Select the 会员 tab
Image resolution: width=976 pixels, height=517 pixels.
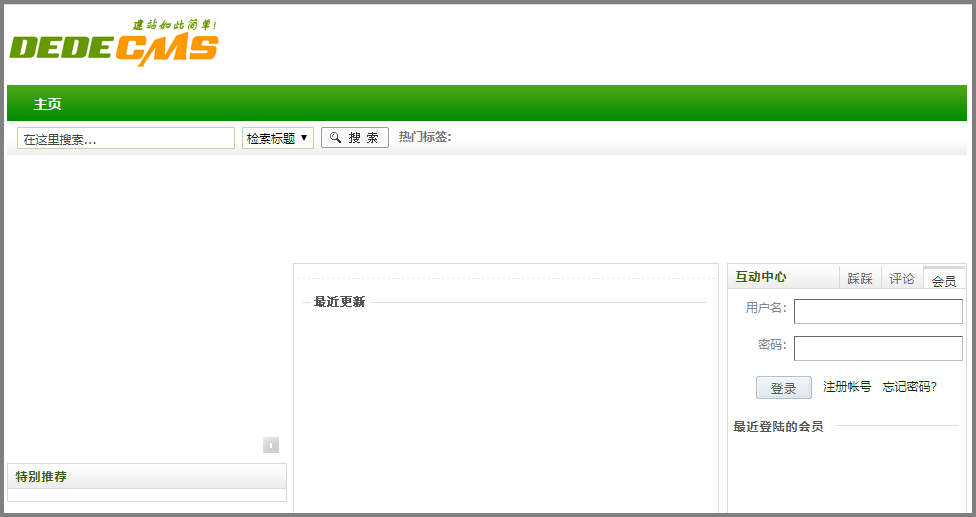pyautogui.click(x=944, y=279)
